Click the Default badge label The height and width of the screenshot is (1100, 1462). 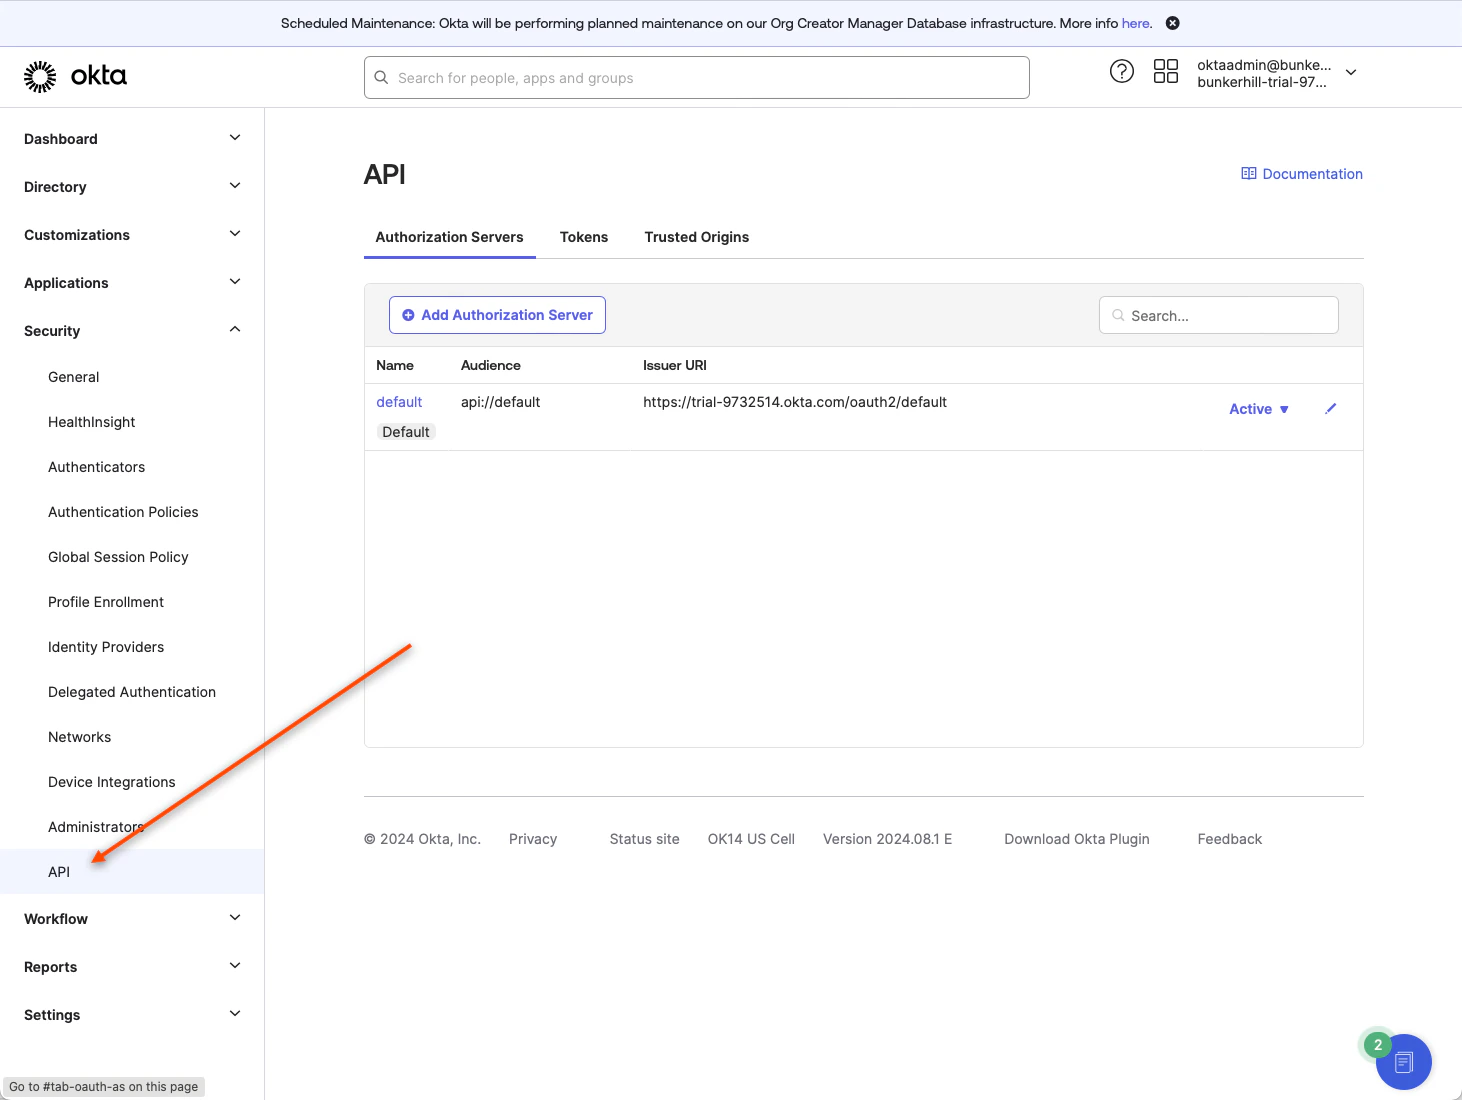[406, 432]
